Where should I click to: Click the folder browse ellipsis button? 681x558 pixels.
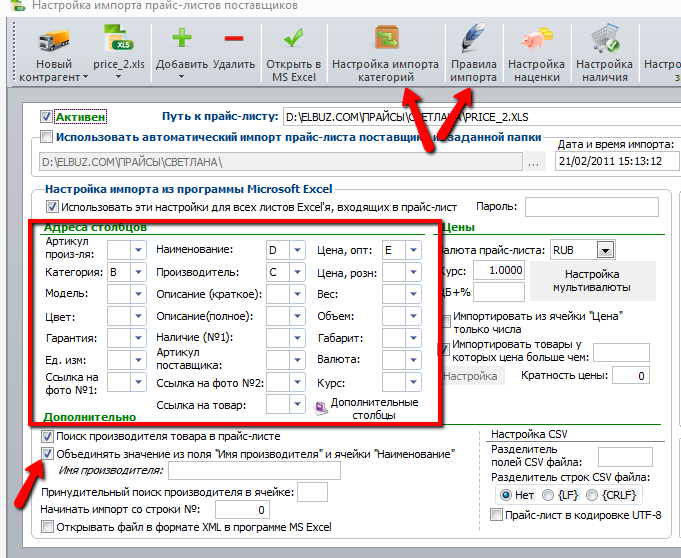tap(534, 162)
